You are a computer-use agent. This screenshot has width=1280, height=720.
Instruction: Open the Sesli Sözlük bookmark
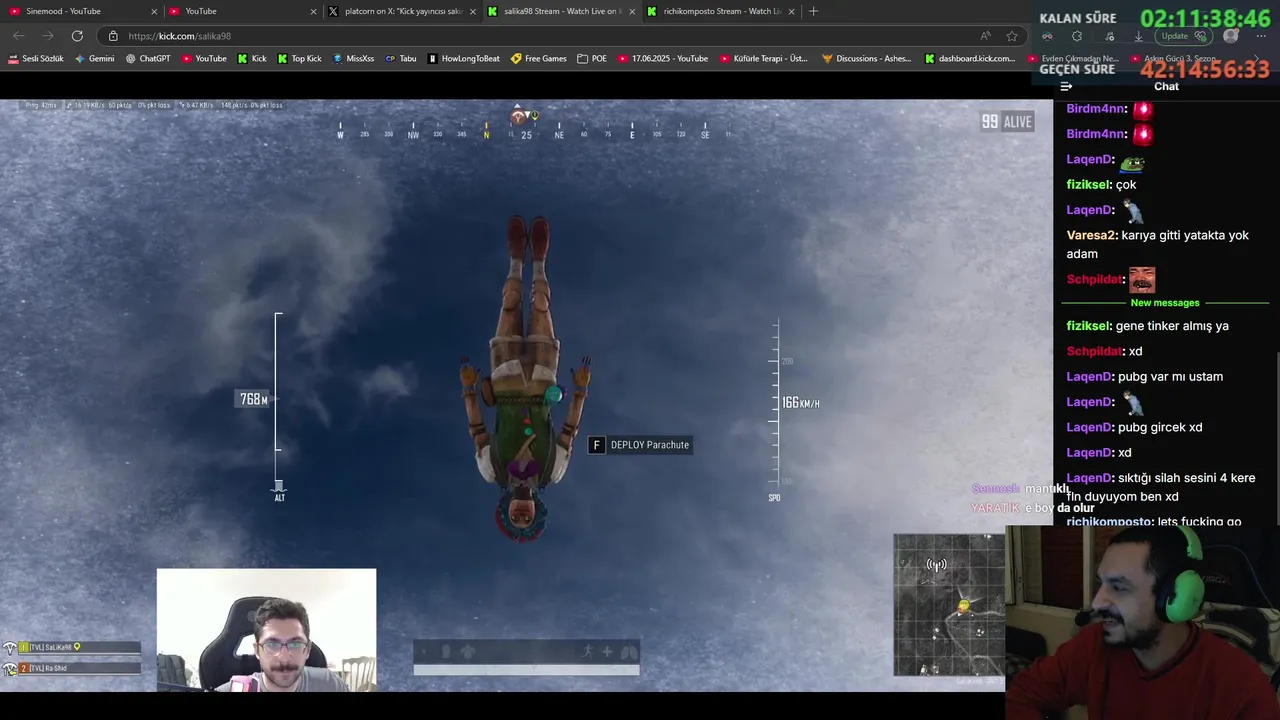(36, 59)
